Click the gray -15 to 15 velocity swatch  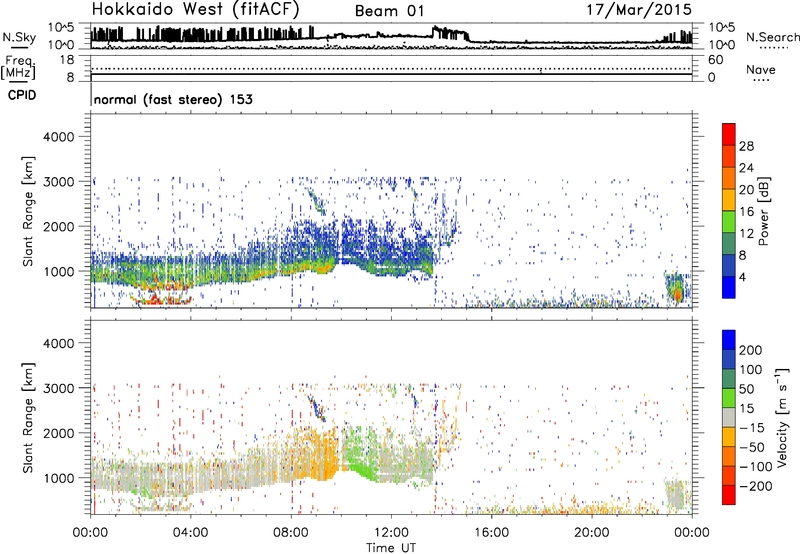729,418
